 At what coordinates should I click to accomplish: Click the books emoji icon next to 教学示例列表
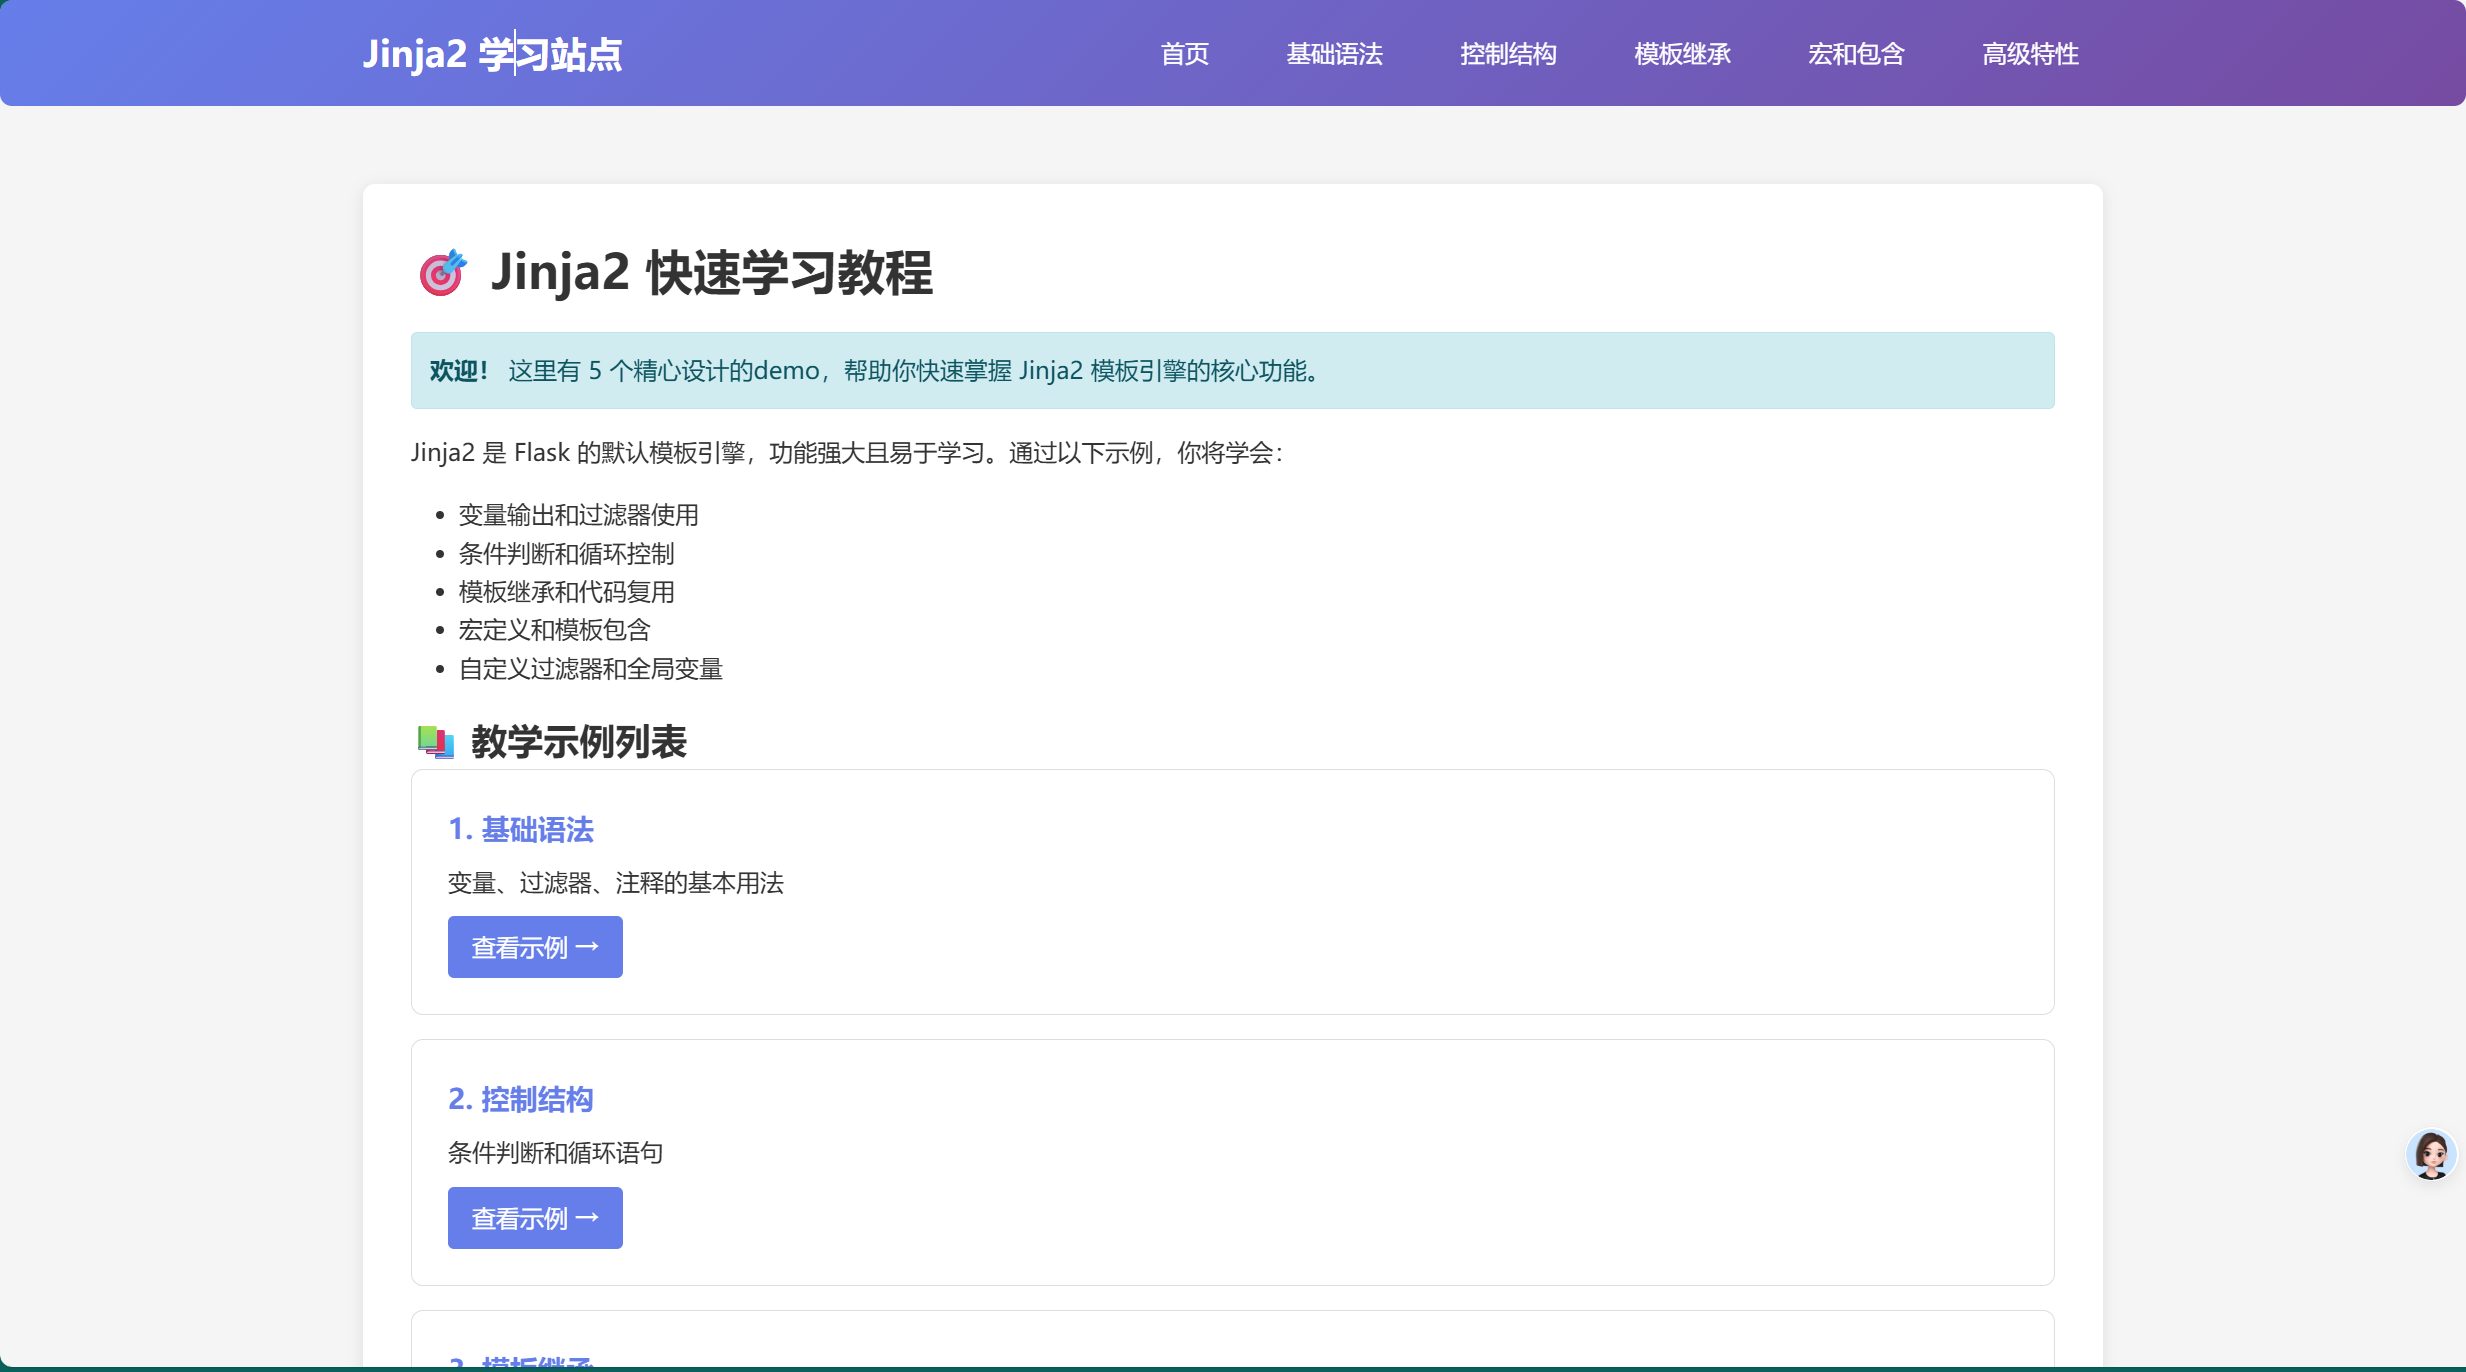click(x=434, y=741)
